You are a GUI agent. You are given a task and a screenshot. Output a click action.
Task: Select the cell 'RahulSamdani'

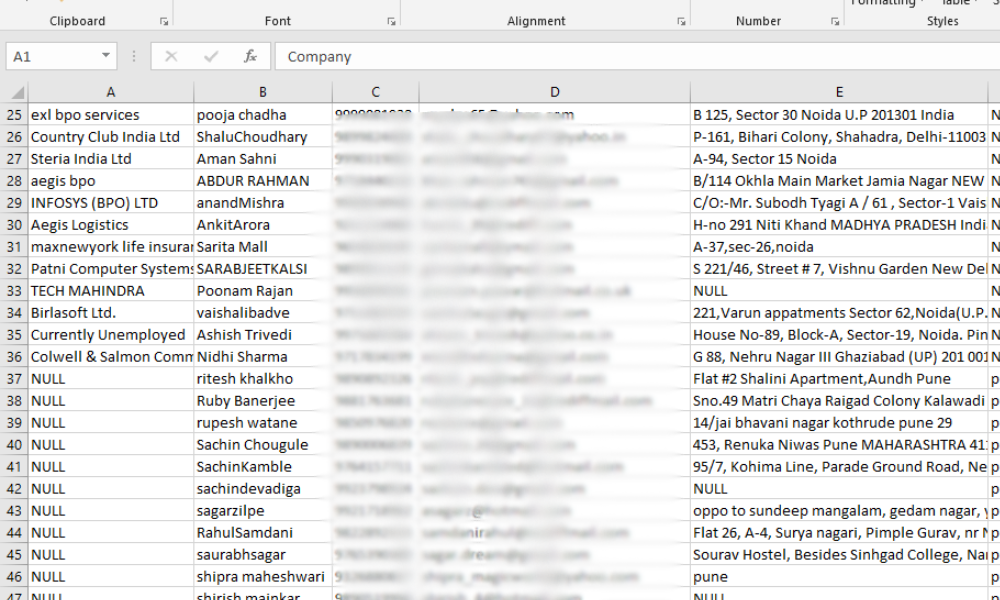[x=263, y=533]
